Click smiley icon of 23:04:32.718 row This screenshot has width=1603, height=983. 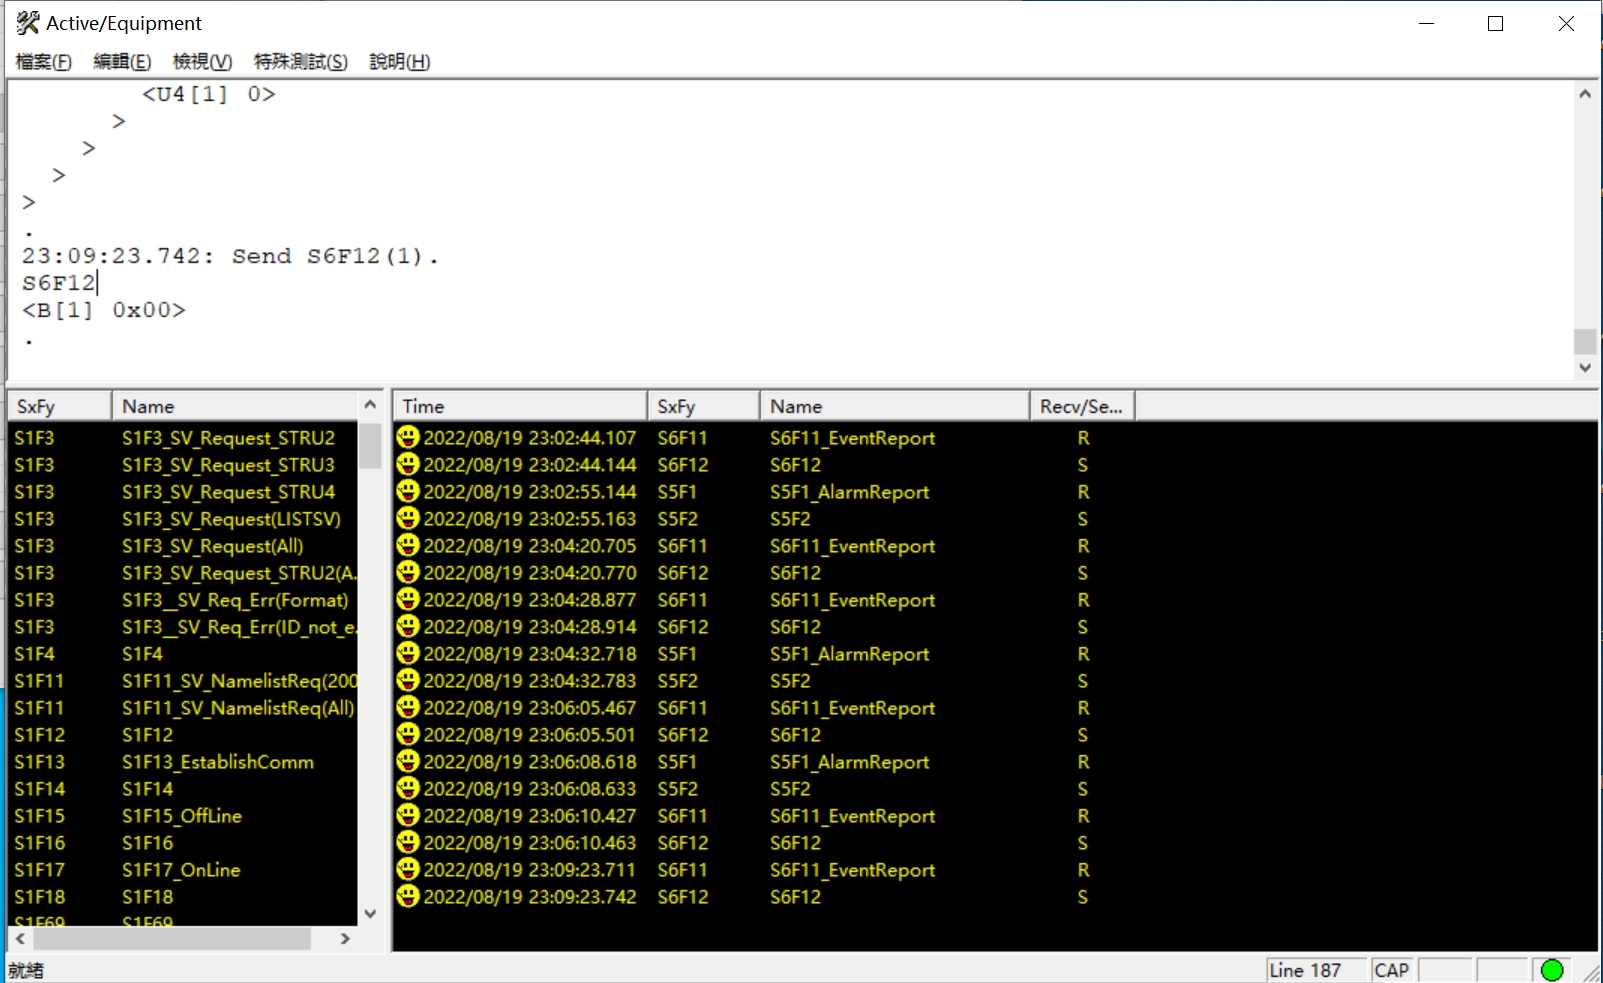coord(408,653)
